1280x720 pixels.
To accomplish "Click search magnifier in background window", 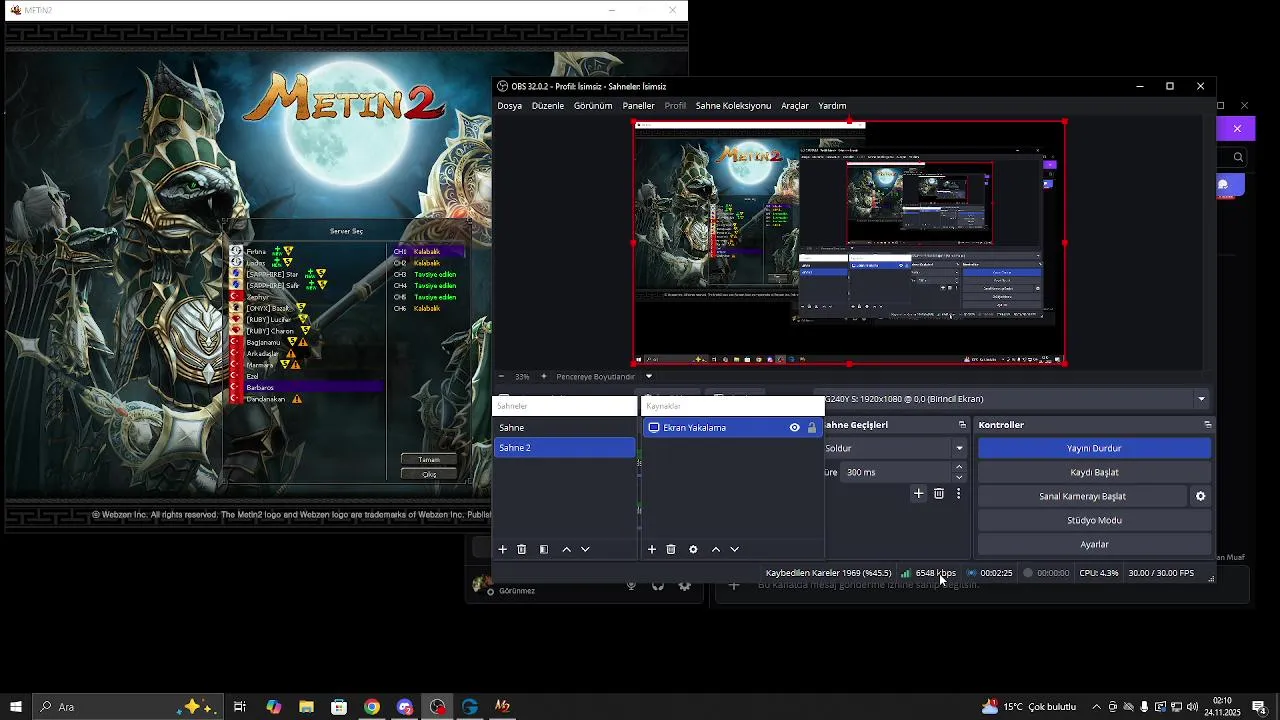I will pos(1238,157).
